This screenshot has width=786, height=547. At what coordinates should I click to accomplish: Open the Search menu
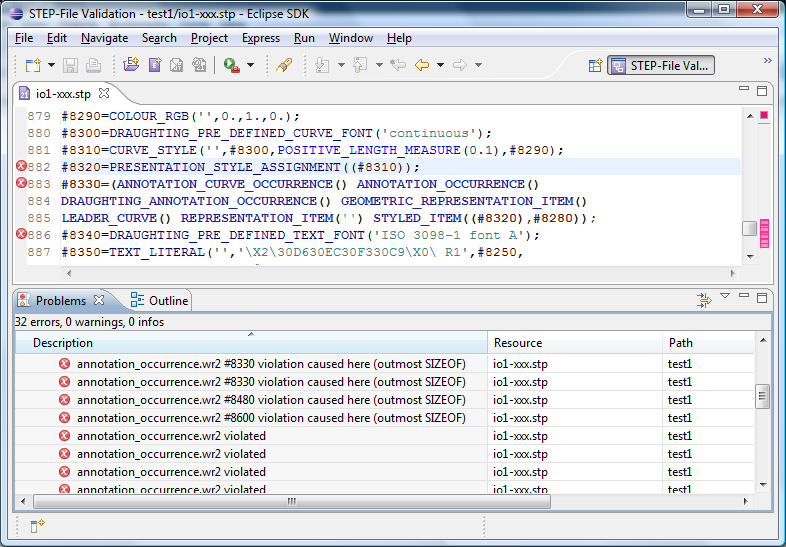click(159, 38)
